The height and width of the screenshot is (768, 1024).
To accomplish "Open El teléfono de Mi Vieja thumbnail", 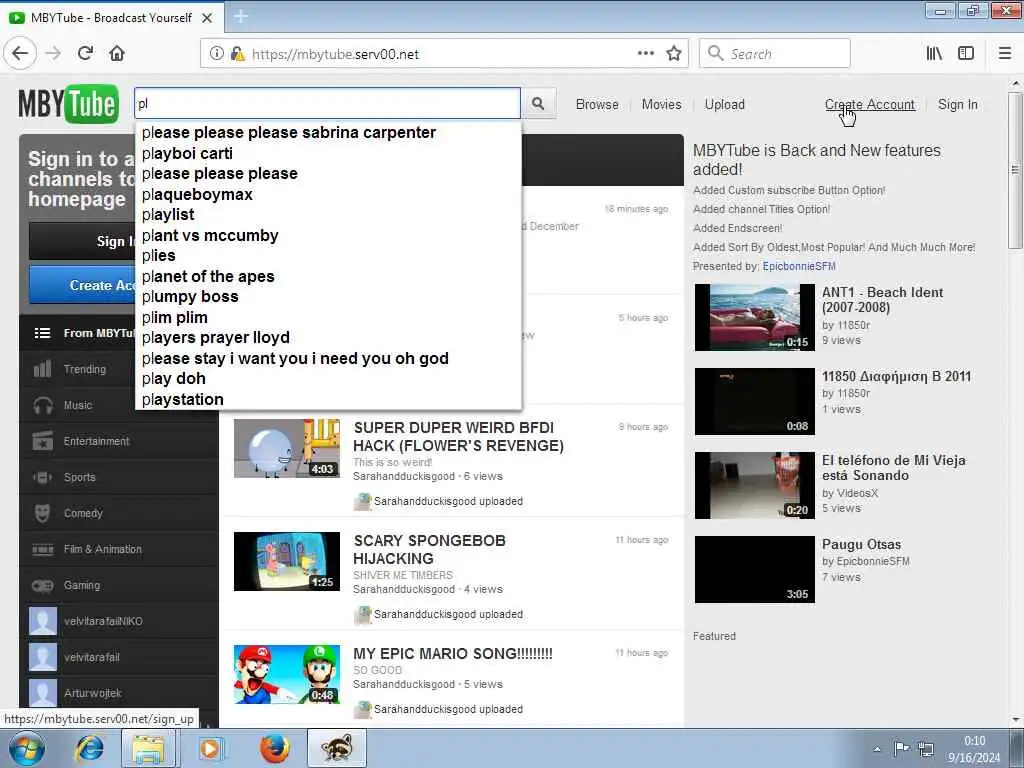I will (x=754, y=485).
